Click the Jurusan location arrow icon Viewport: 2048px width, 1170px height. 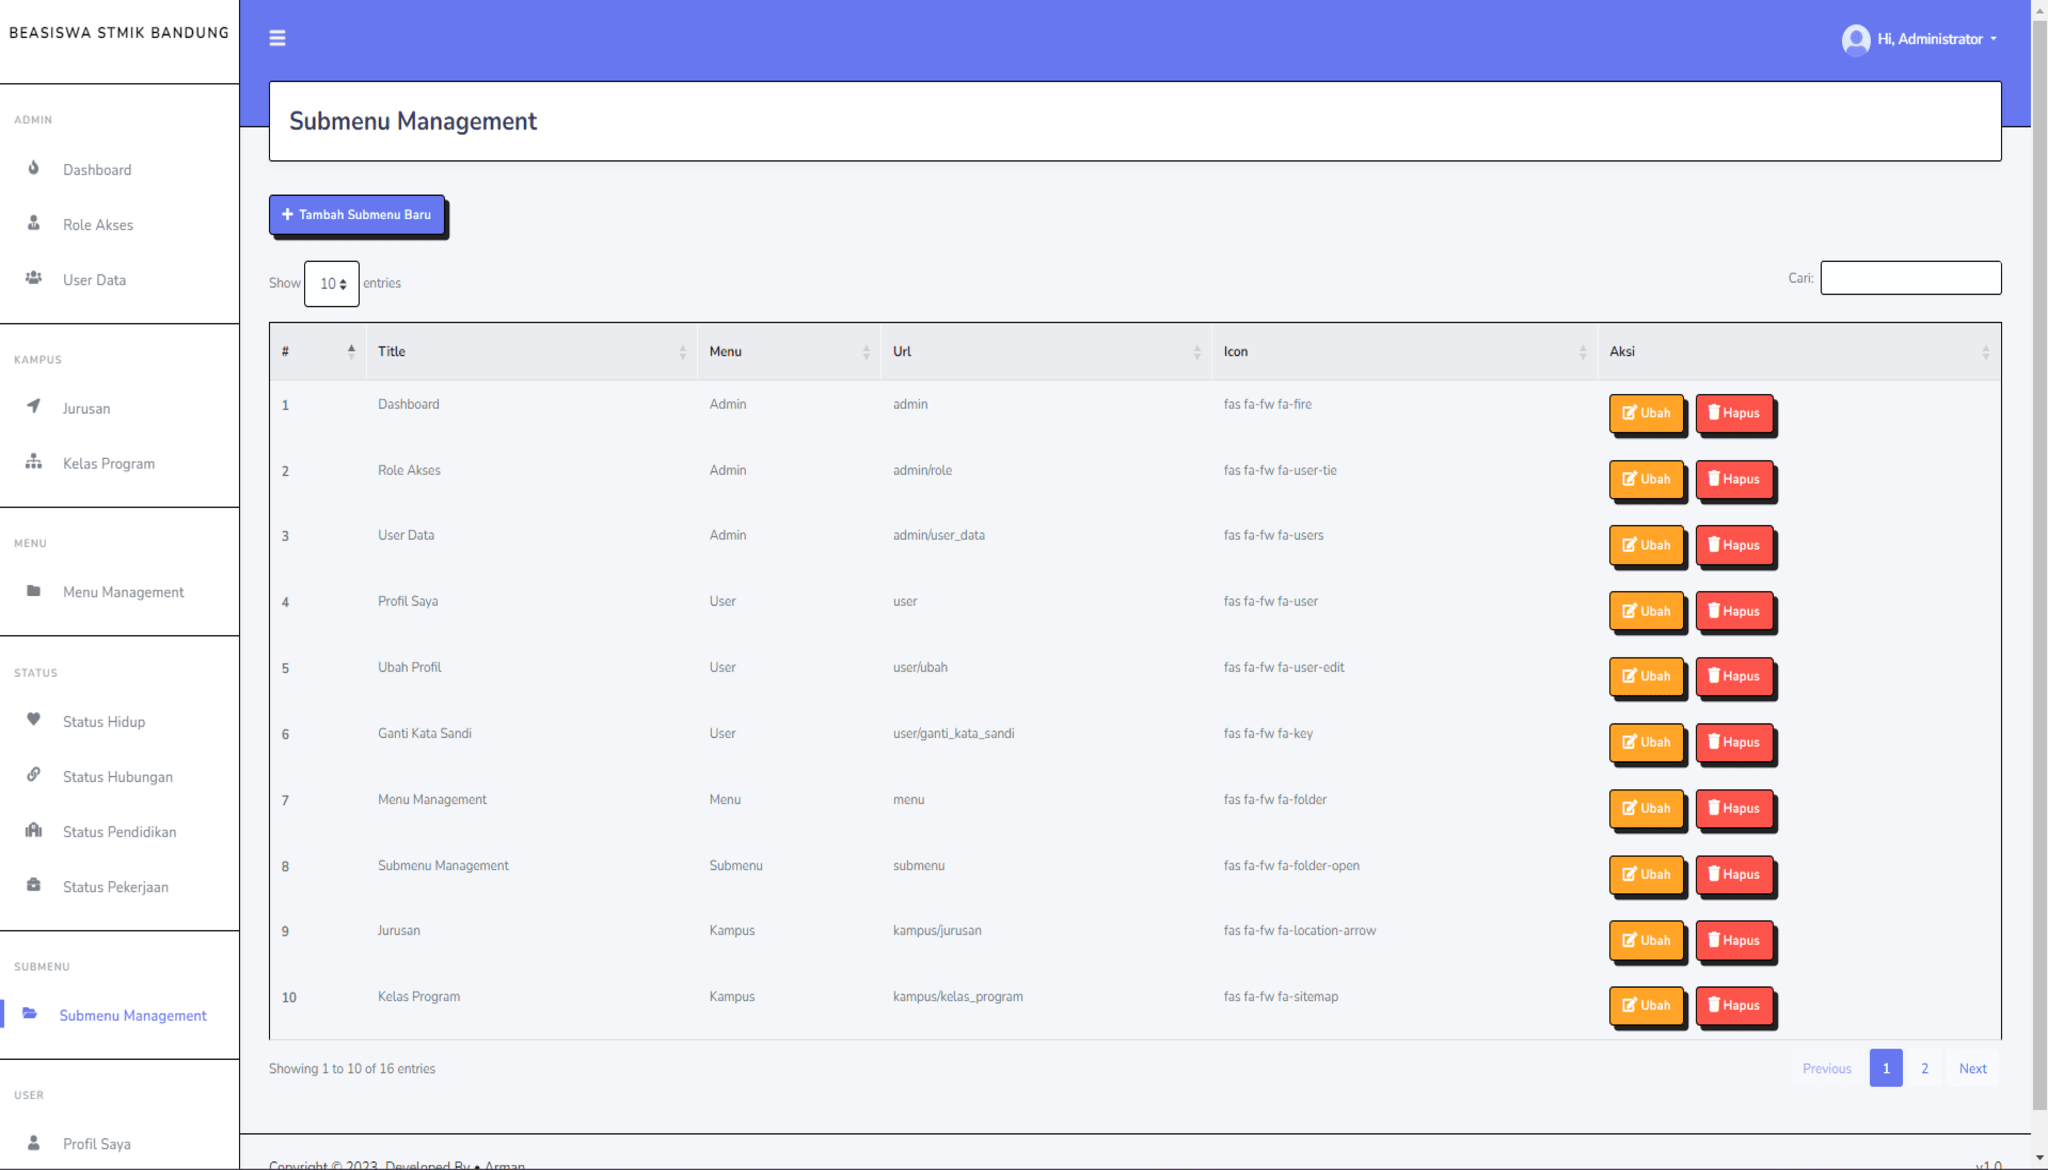[x=33, y=406]
